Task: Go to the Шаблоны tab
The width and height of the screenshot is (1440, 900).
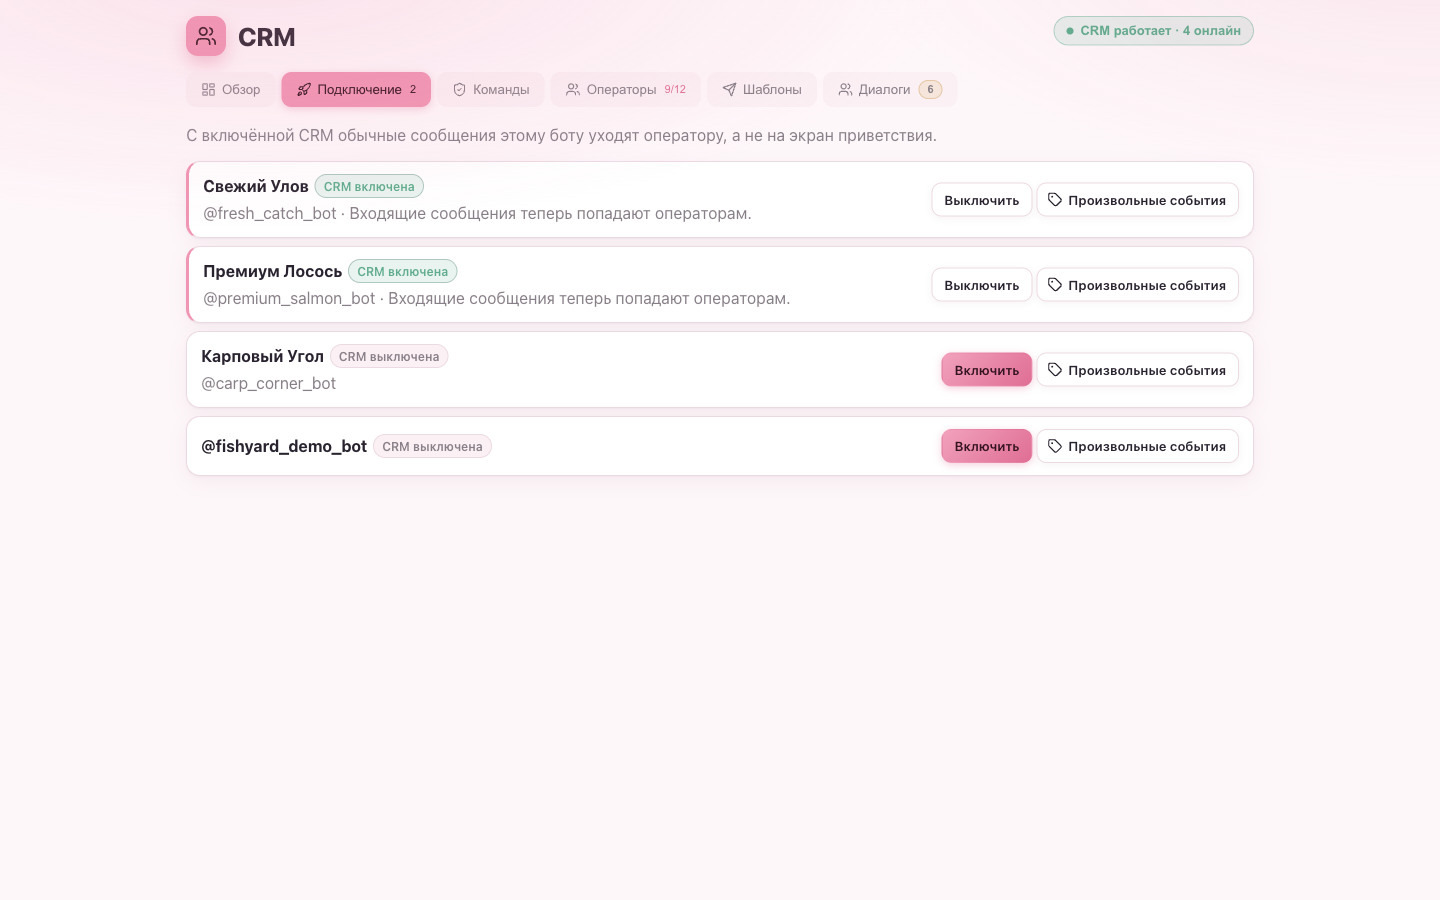Action: coord(762,90)
